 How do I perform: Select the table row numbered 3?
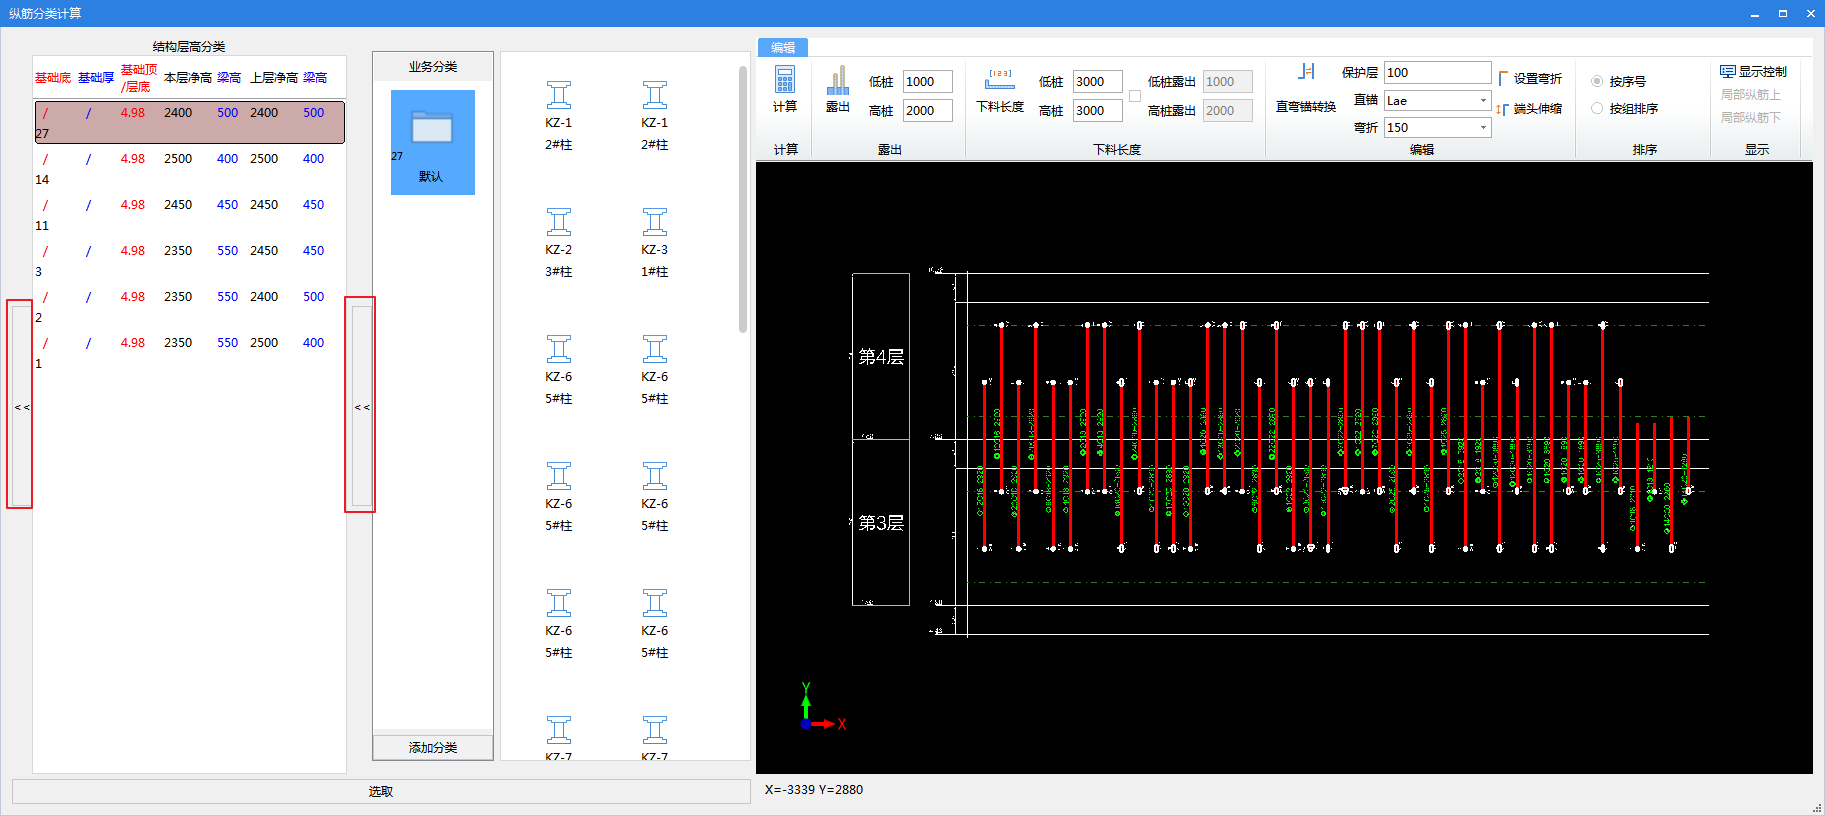pyautogui.click(x=190, y=260)
